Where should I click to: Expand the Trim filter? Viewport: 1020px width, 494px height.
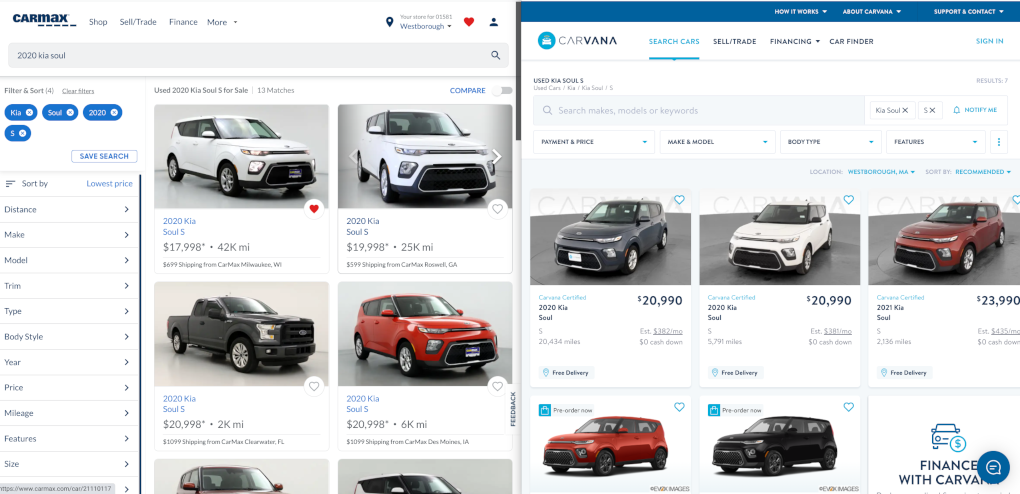pyautogui.click(x=69, y=286)
